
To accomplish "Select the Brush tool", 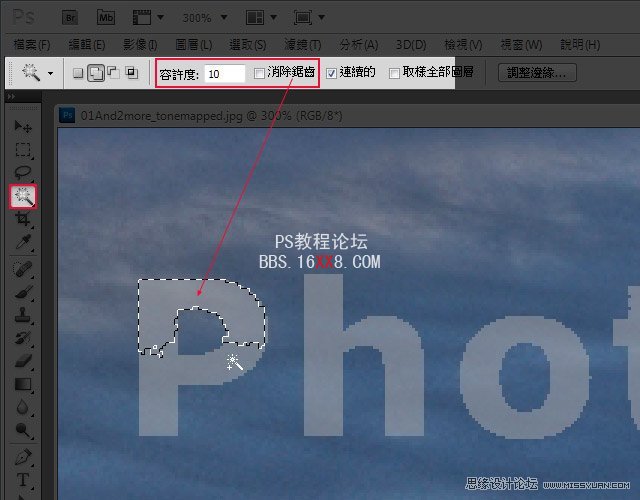I will (23, 292).
